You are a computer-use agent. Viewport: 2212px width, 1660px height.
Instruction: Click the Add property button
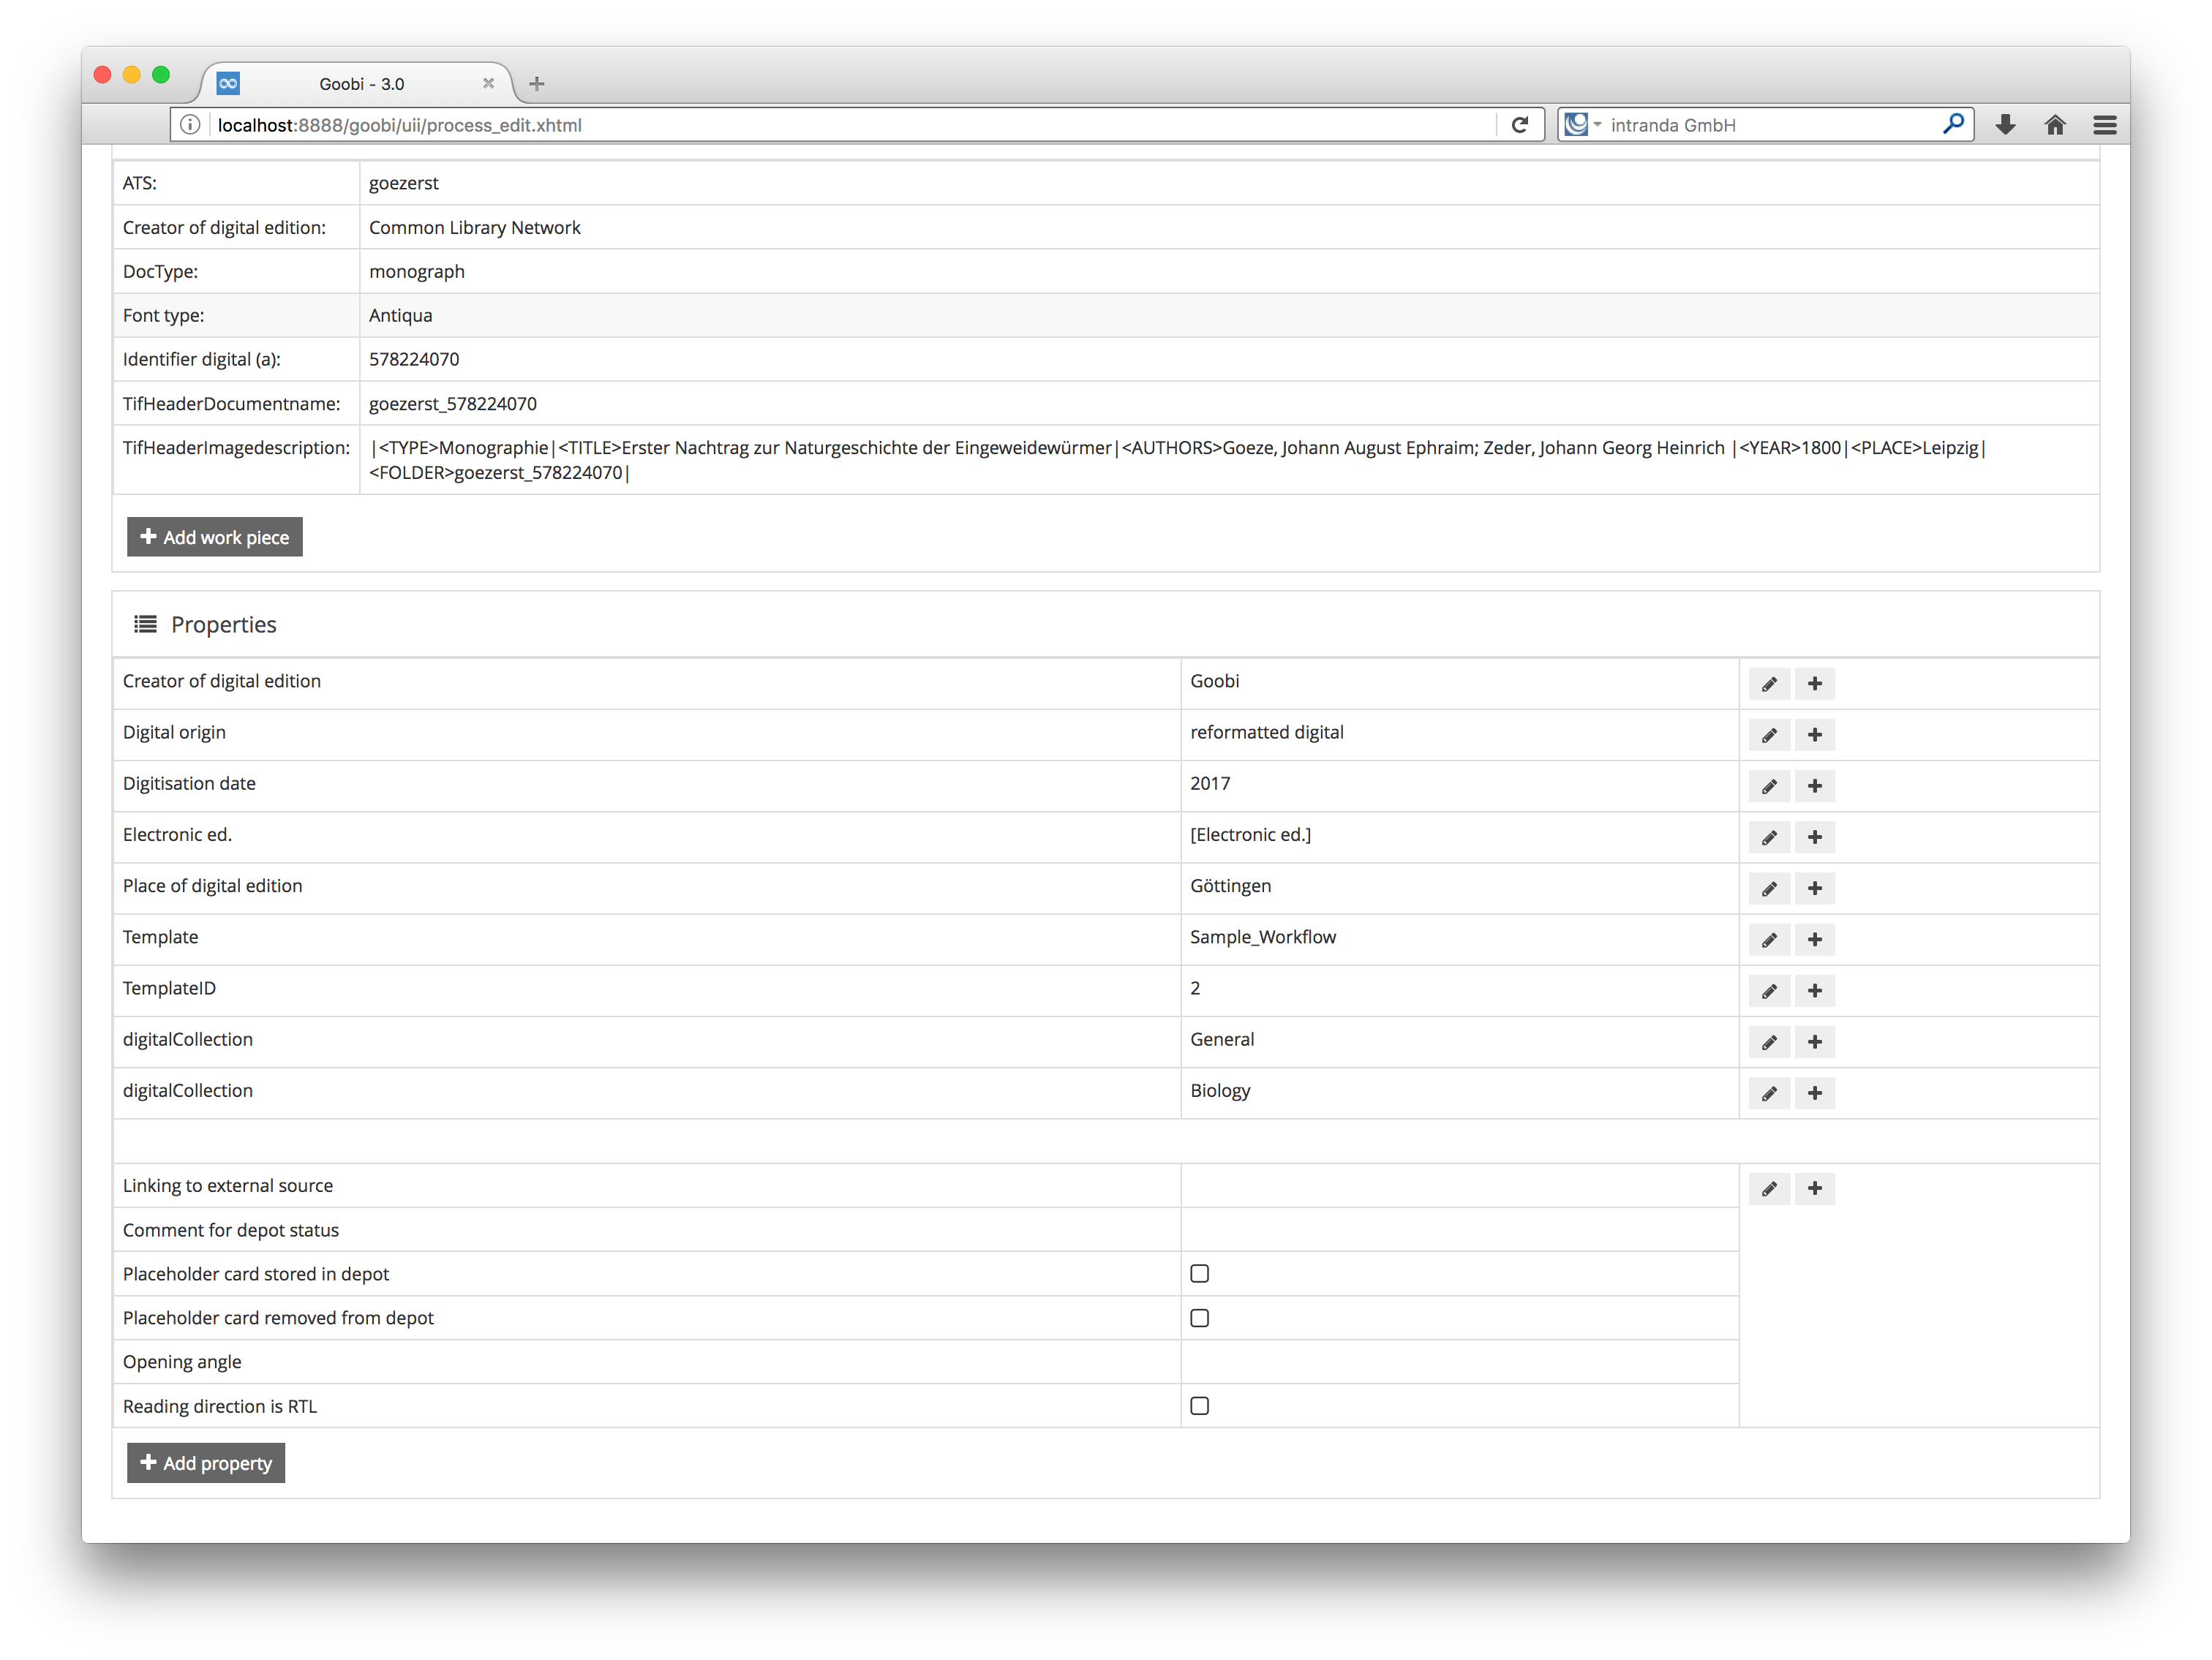206,1463
